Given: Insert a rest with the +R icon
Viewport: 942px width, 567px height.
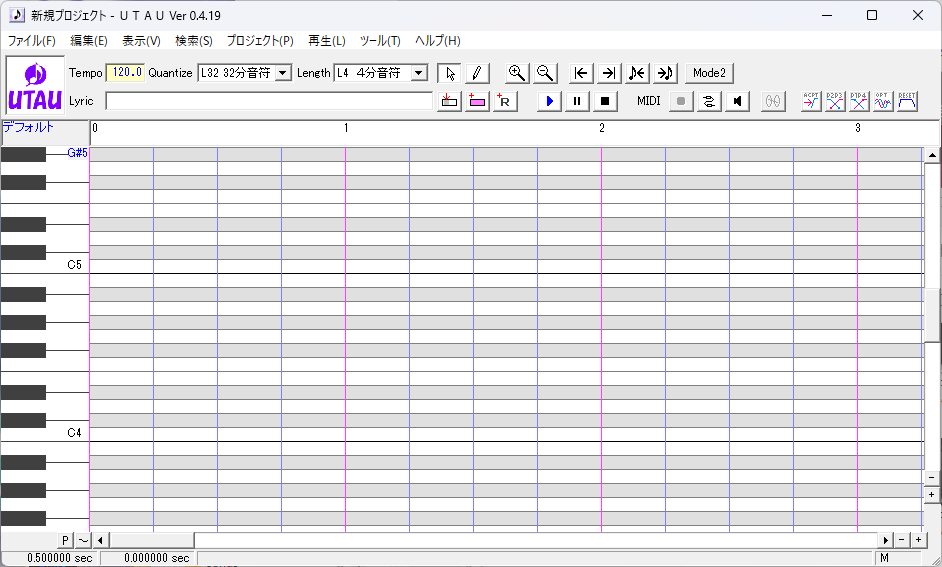Looking at the screenshot, I should click(505, 101).
